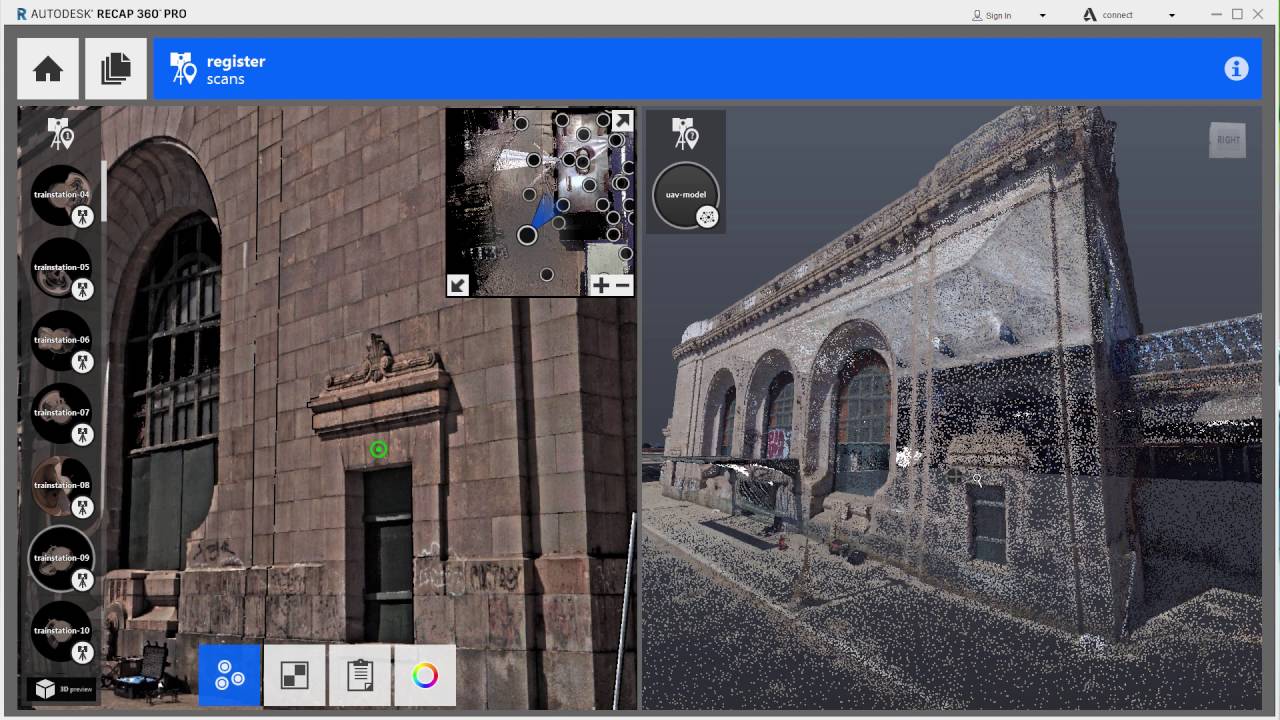The image size is (1280, 720).
Task: Click the tripod badge on trainstation-10
Action: (83, 652)
